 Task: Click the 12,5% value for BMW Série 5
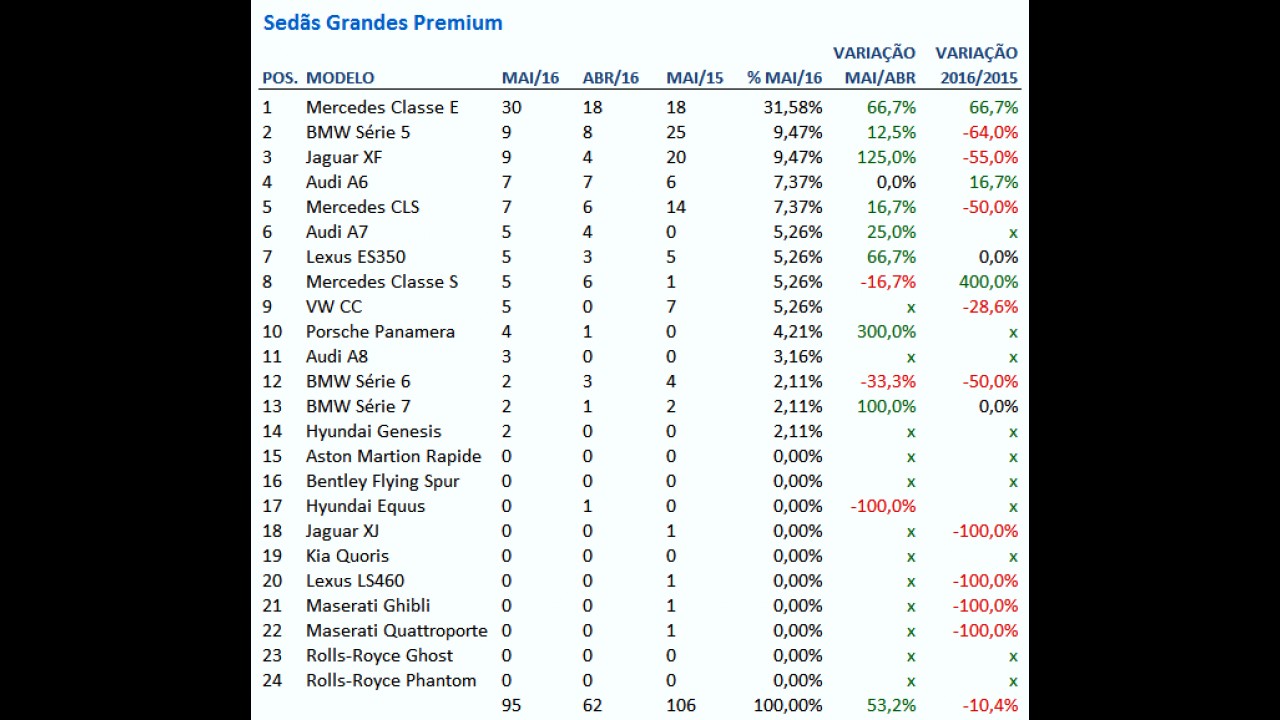point(892,132)
